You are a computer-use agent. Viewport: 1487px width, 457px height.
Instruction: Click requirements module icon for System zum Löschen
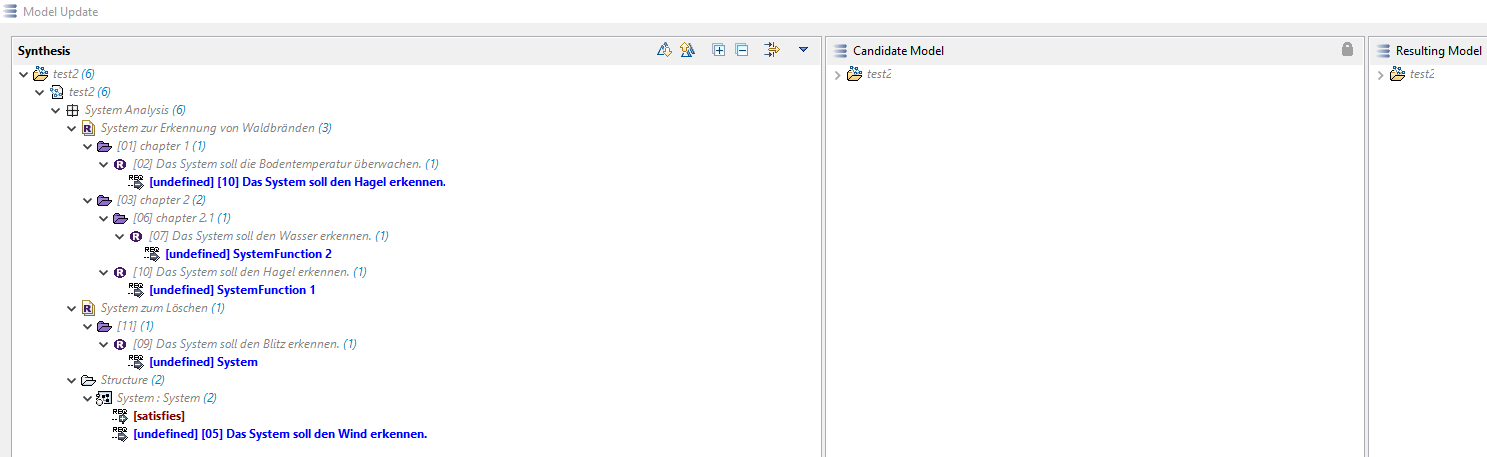(x=88, y=308)
